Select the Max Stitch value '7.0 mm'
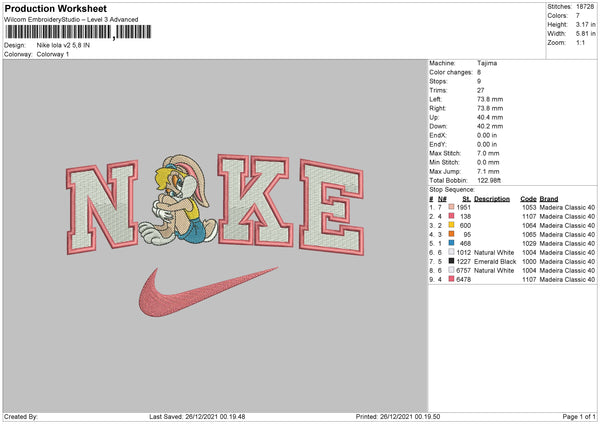The height and width of the screenshot is (424, 600). pos(488,153)
